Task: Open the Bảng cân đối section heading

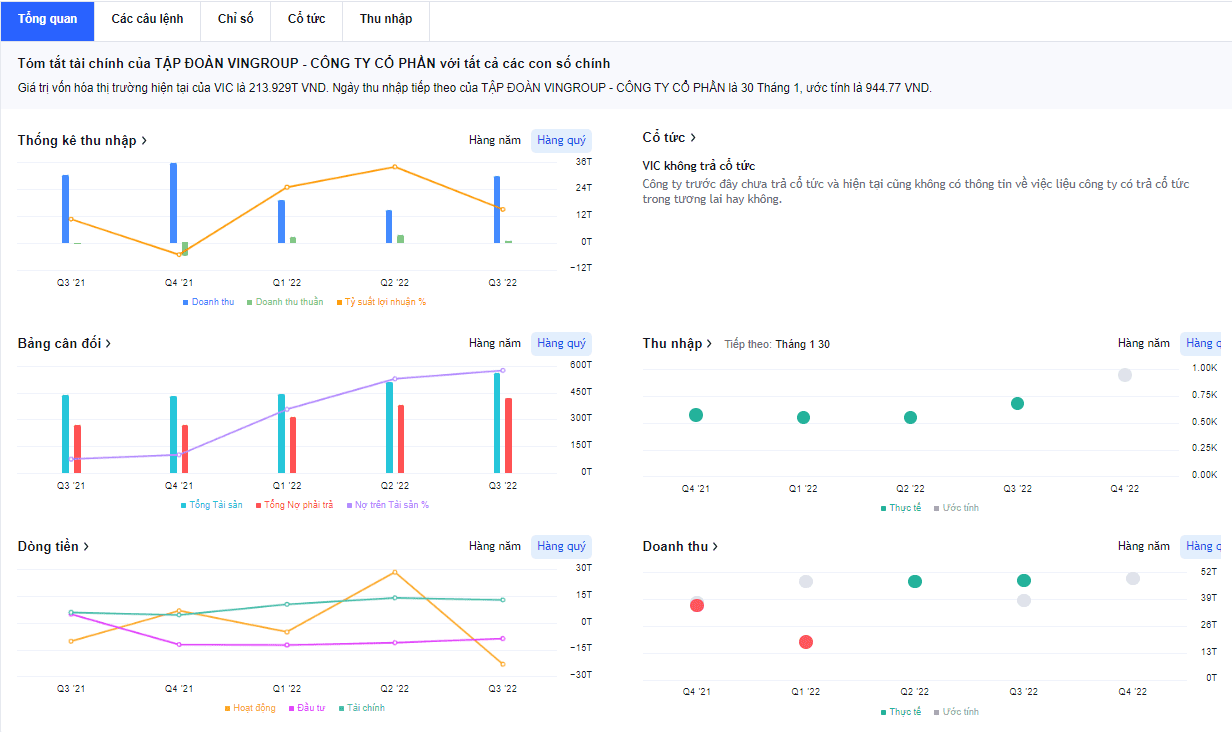Action: [x=64, y=343]
